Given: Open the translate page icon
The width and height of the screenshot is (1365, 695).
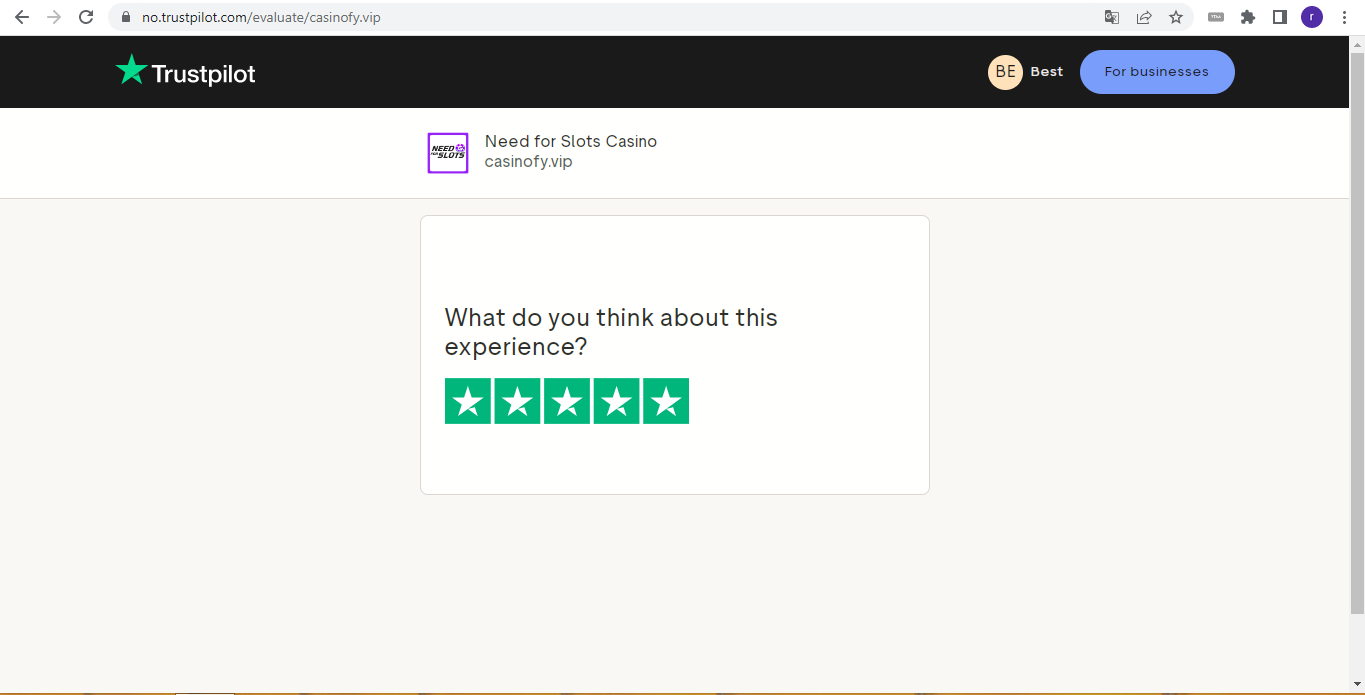Looking at the screenshot, I should pos(1112,17).
